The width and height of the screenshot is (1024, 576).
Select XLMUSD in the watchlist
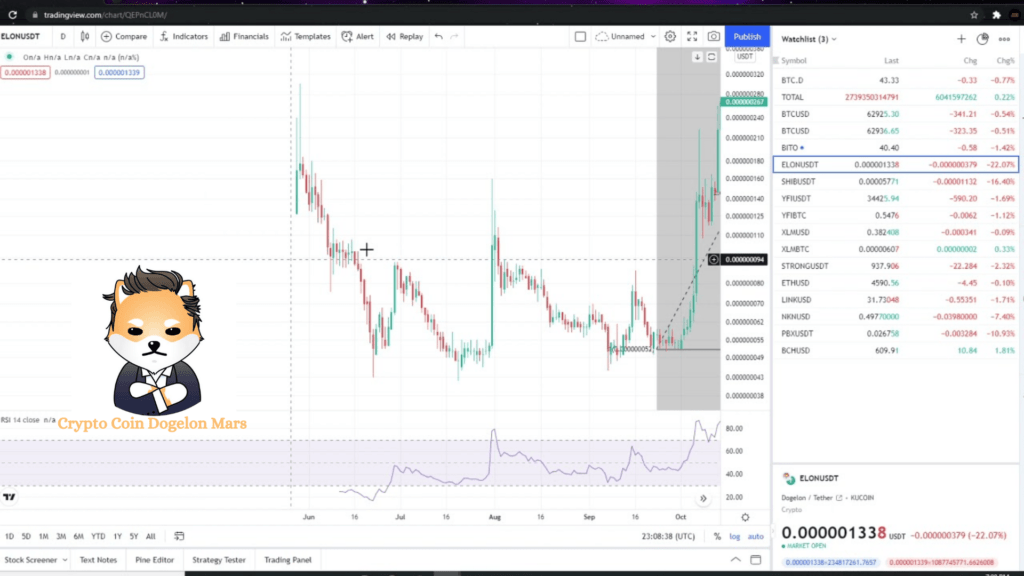coord(895,232)
